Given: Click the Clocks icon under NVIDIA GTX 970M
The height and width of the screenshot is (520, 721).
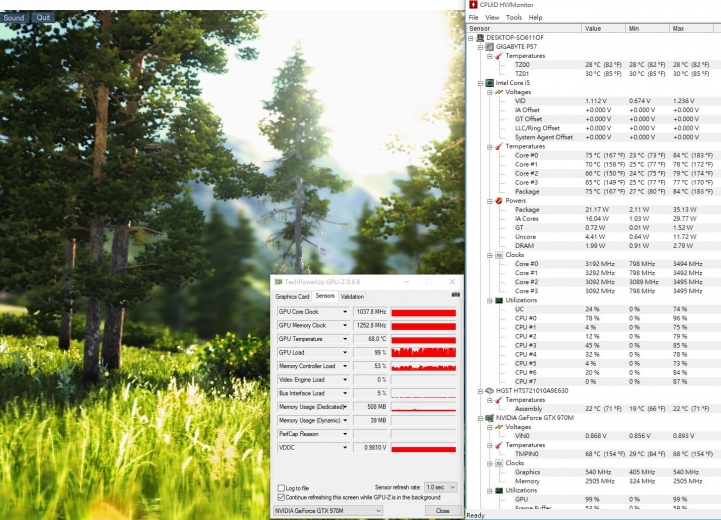Looking at the screenshot, I should pos(499,463).
